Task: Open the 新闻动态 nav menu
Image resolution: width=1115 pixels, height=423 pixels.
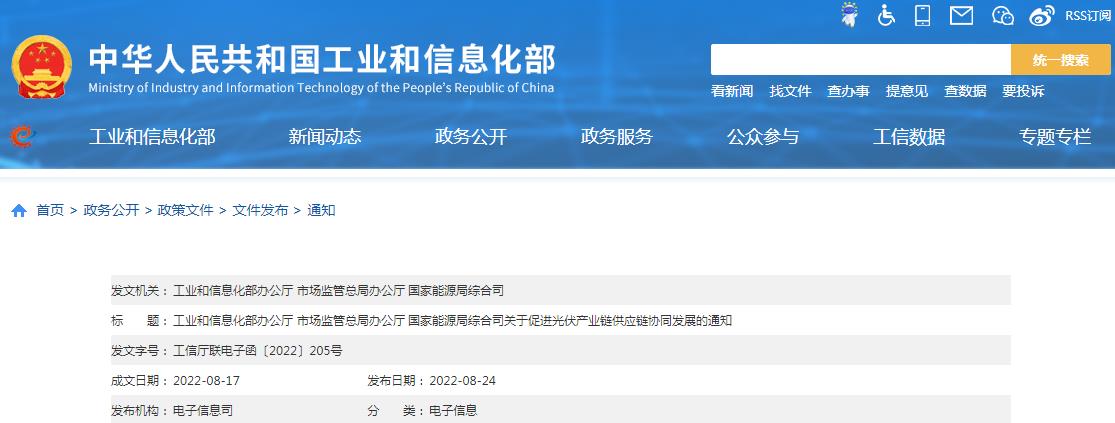Action: tap(325, 136)
